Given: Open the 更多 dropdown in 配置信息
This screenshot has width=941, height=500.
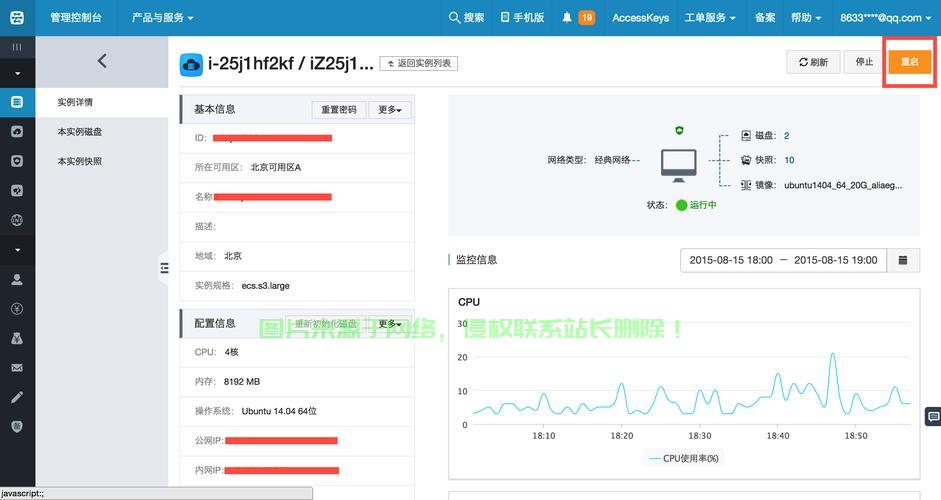Looking at the screenshot, I should (389, 324).
